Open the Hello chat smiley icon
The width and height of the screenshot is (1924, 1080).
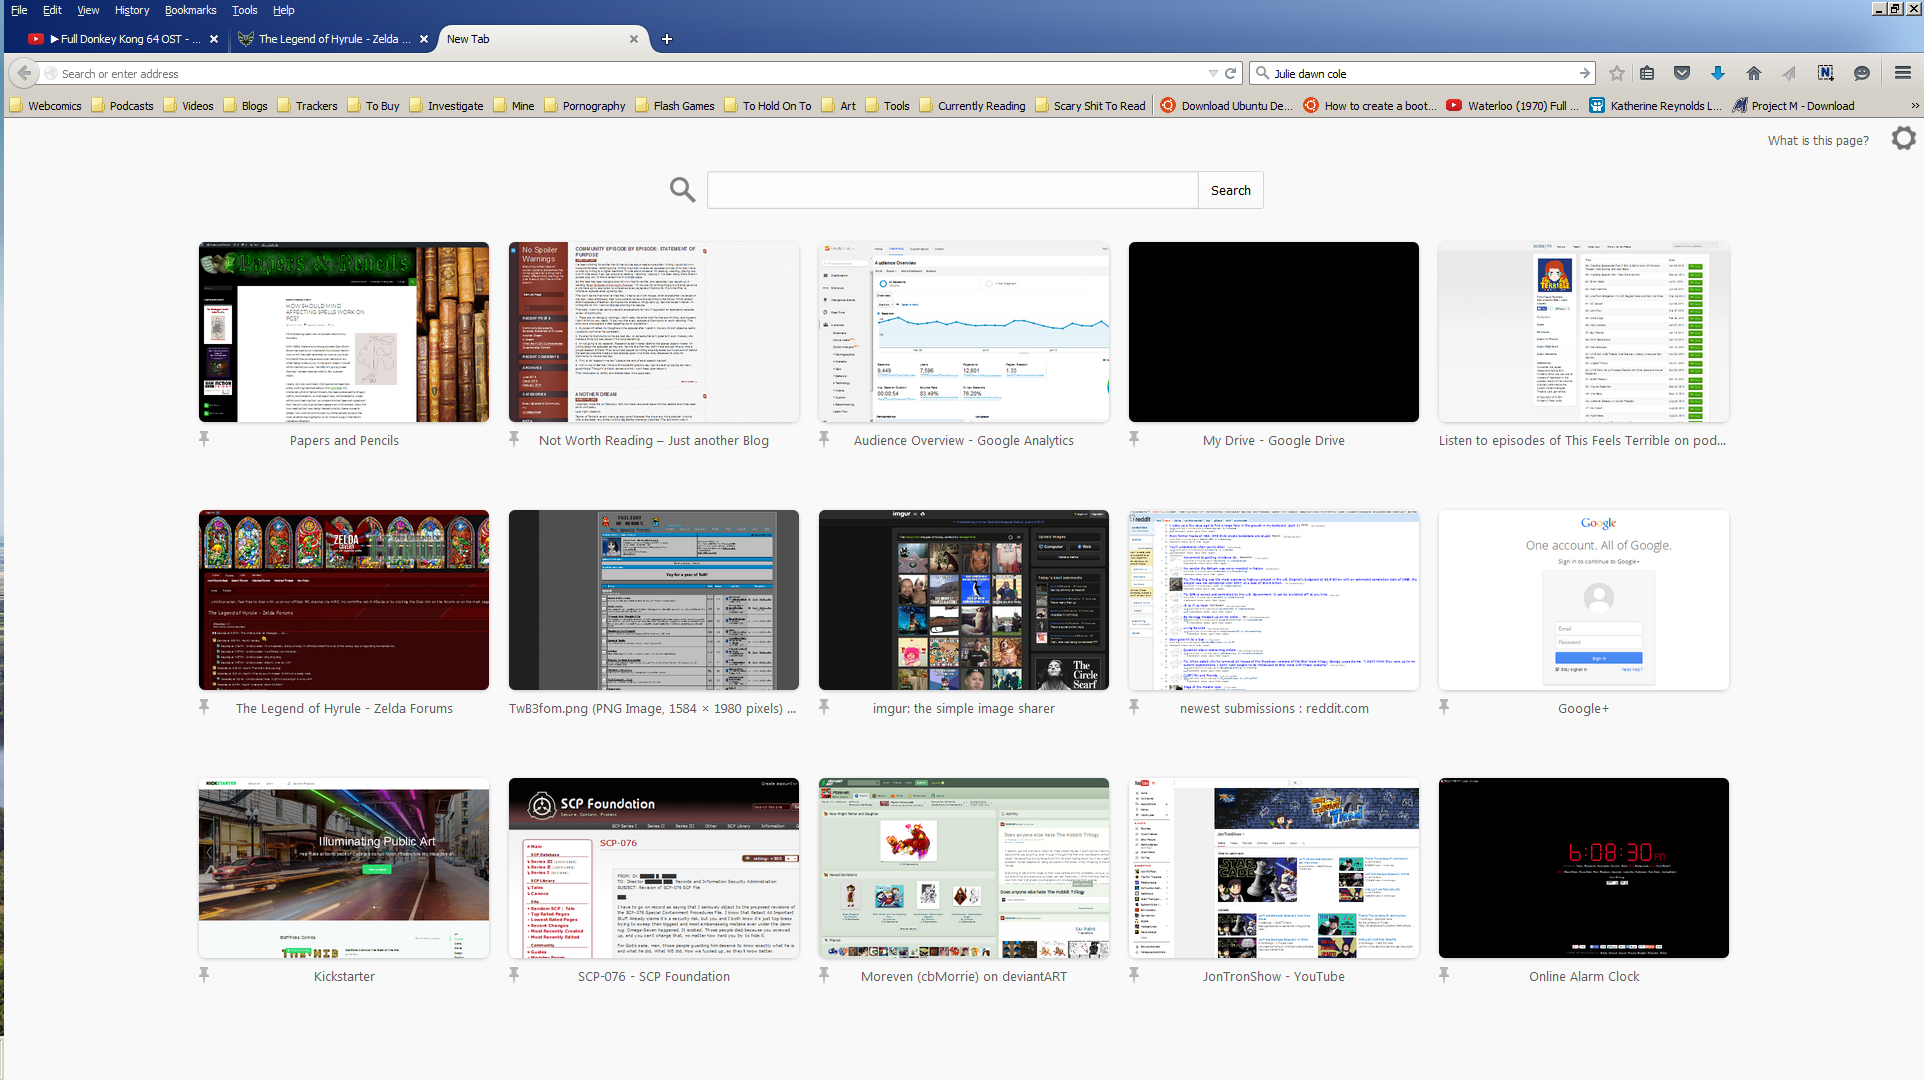(x=1861, y=73)
